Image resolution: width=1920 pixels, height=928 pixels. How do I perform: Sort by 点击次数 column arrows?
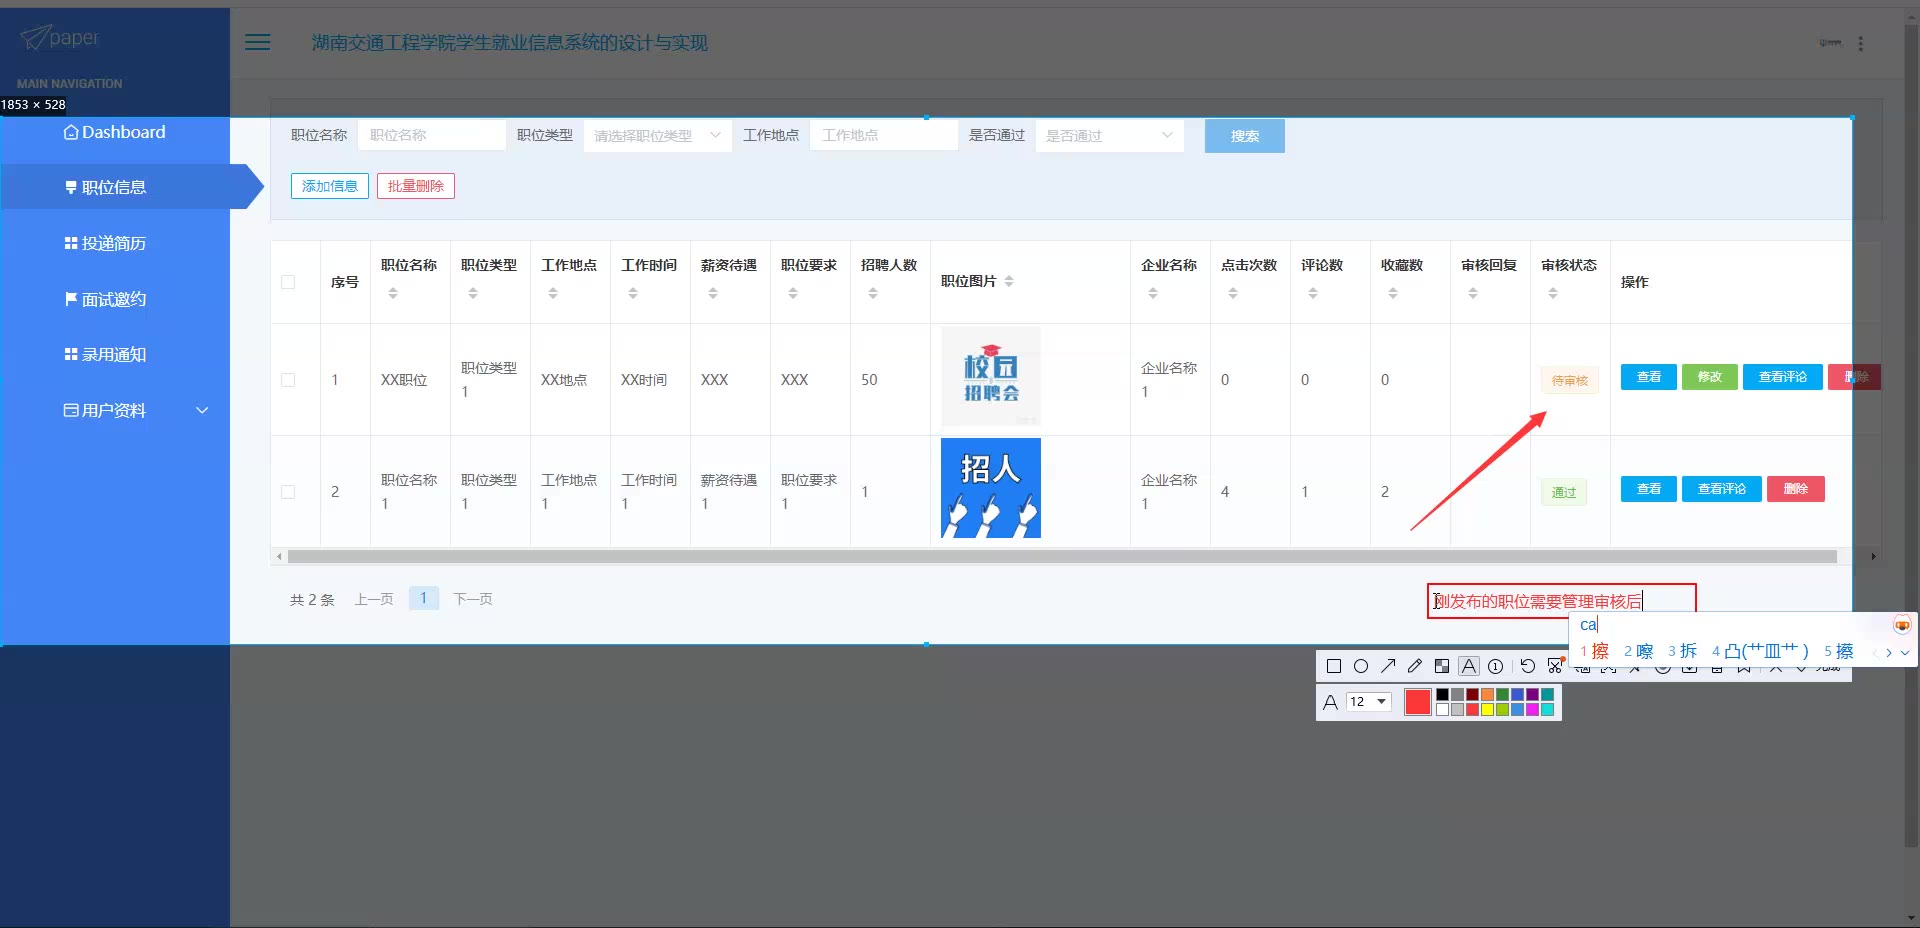click(1233, 293)
